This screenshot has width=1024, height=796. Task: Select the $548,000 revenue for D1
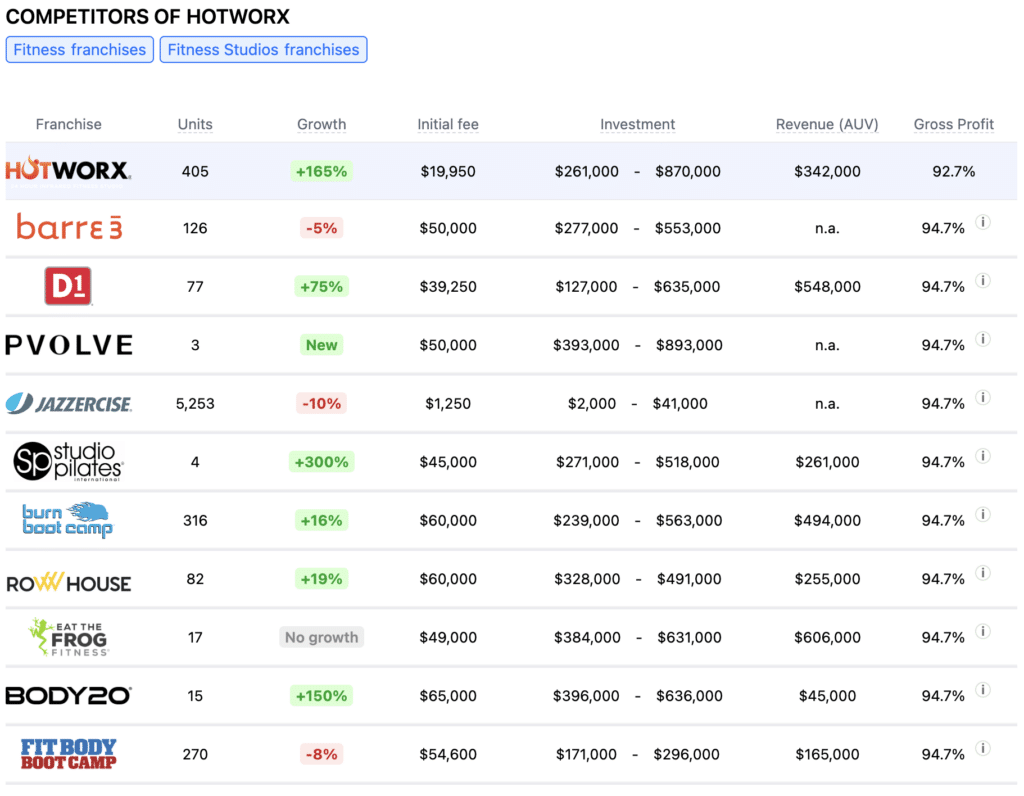827,286
